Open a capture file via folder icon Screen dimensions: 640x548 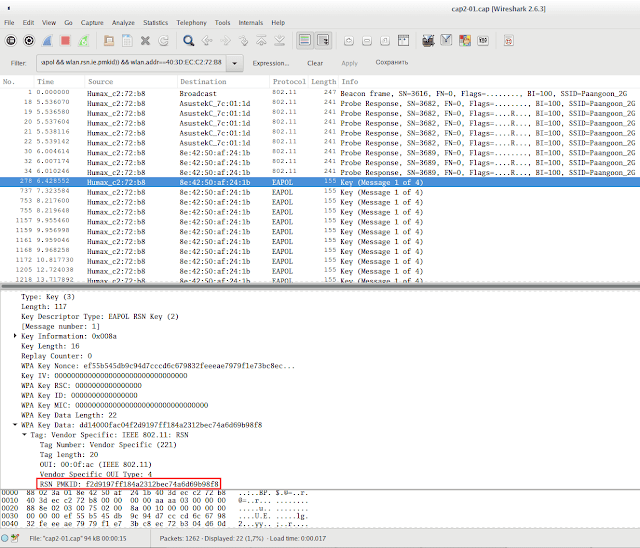109,40
